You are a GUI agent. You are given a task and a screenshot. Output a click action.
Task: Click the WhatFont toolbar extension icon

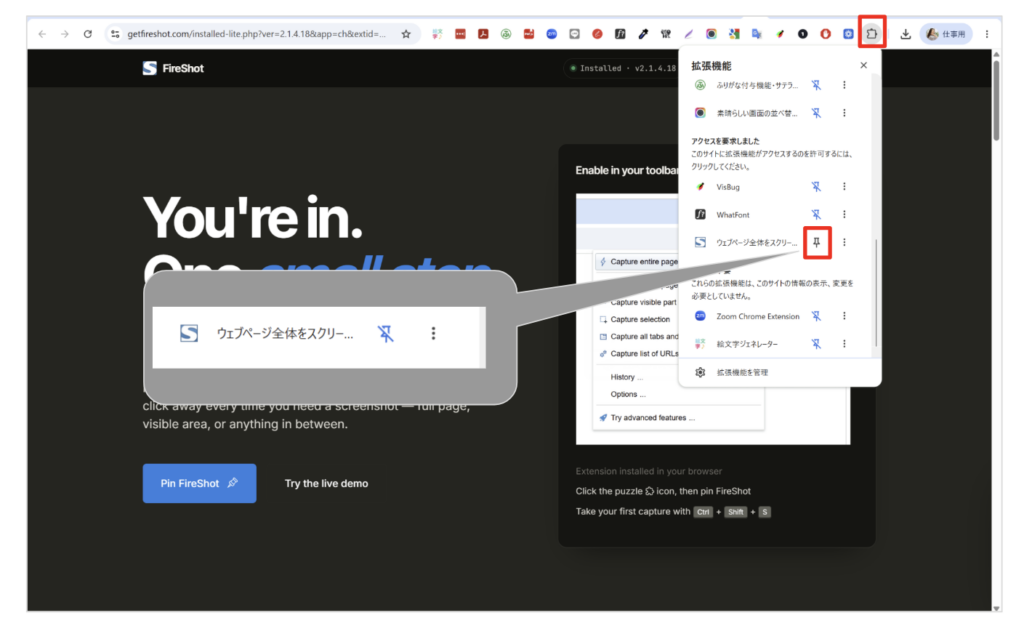[620, 34]
